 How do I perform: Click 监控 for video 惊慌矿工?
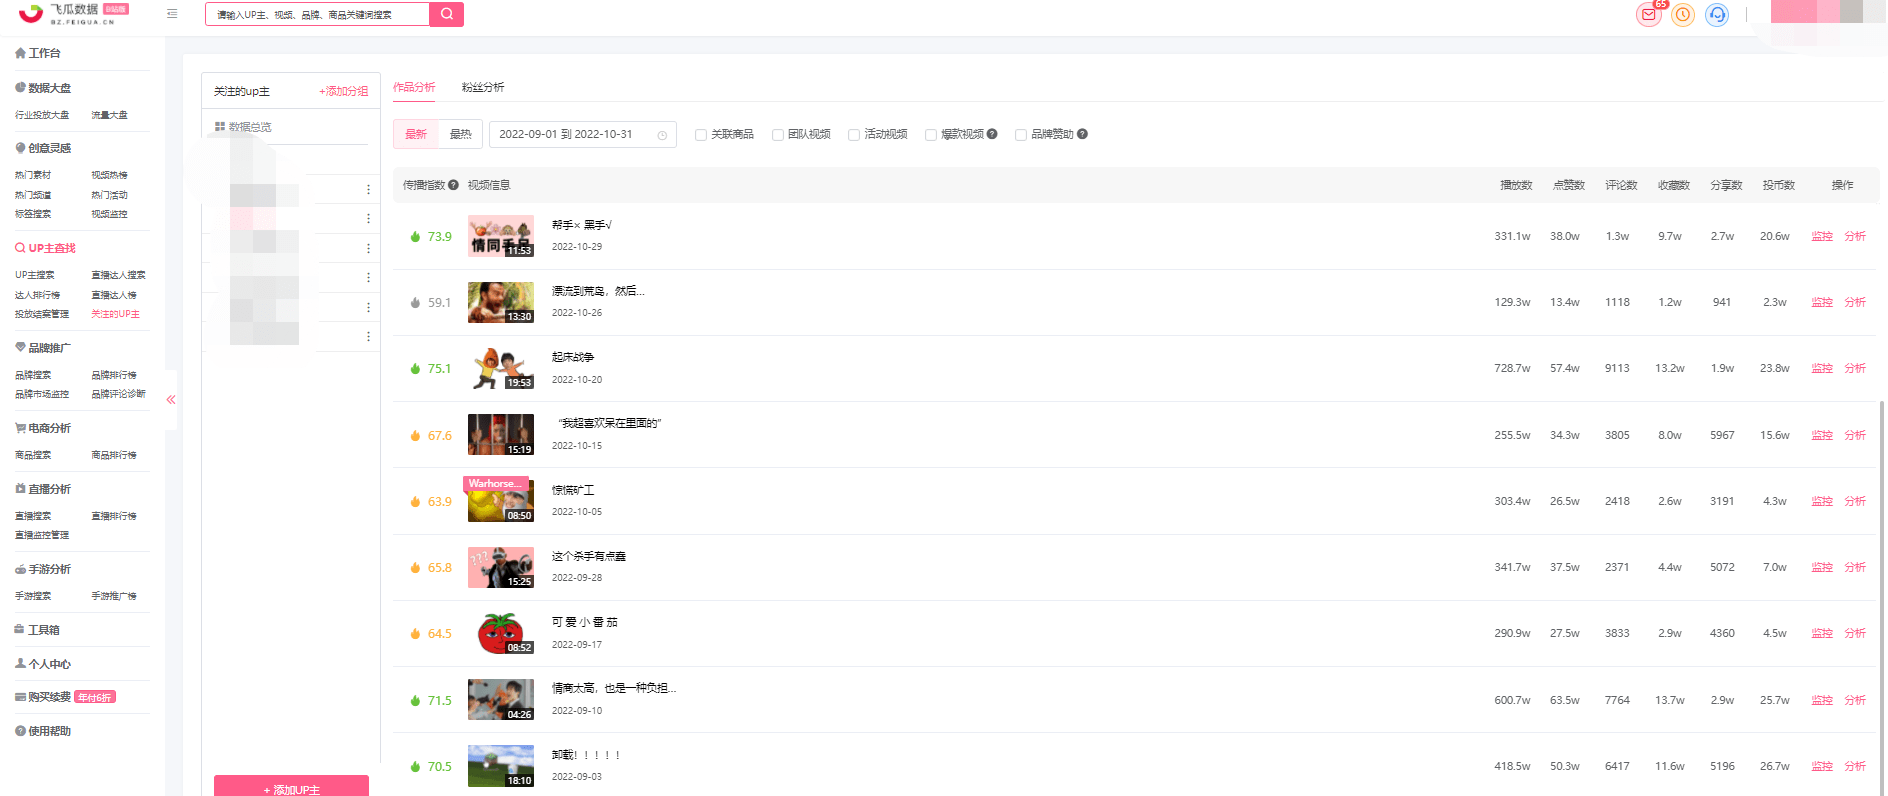coord(1822,502)
